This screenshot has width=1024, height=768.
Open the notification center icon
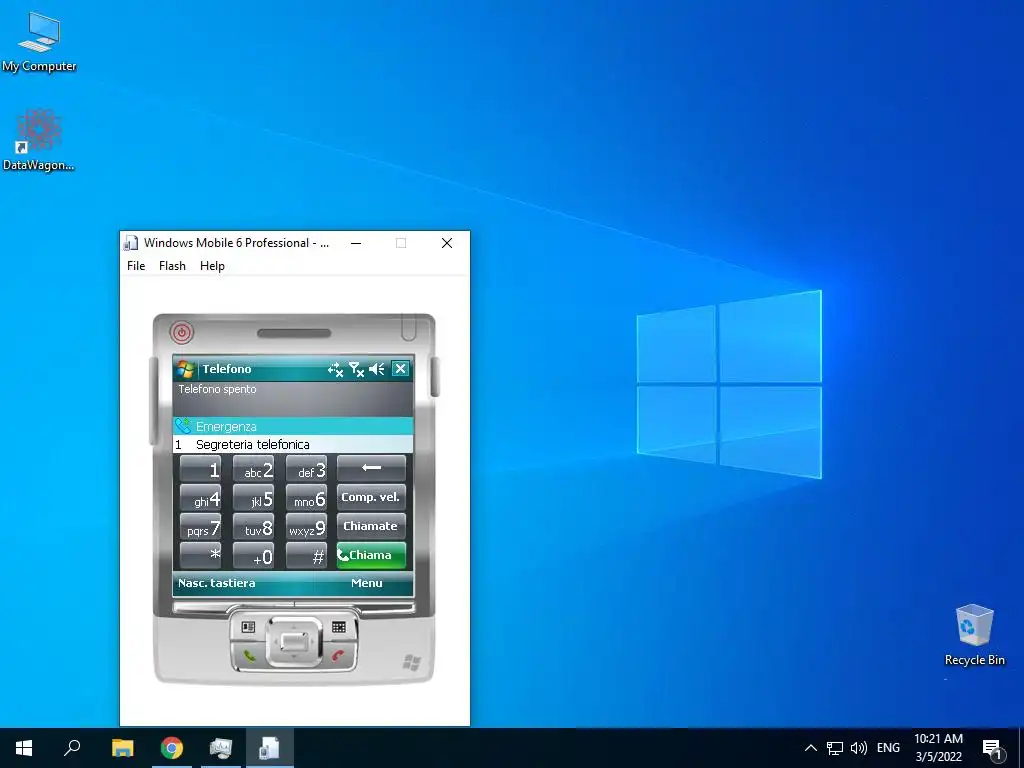(x=992, y=749)
